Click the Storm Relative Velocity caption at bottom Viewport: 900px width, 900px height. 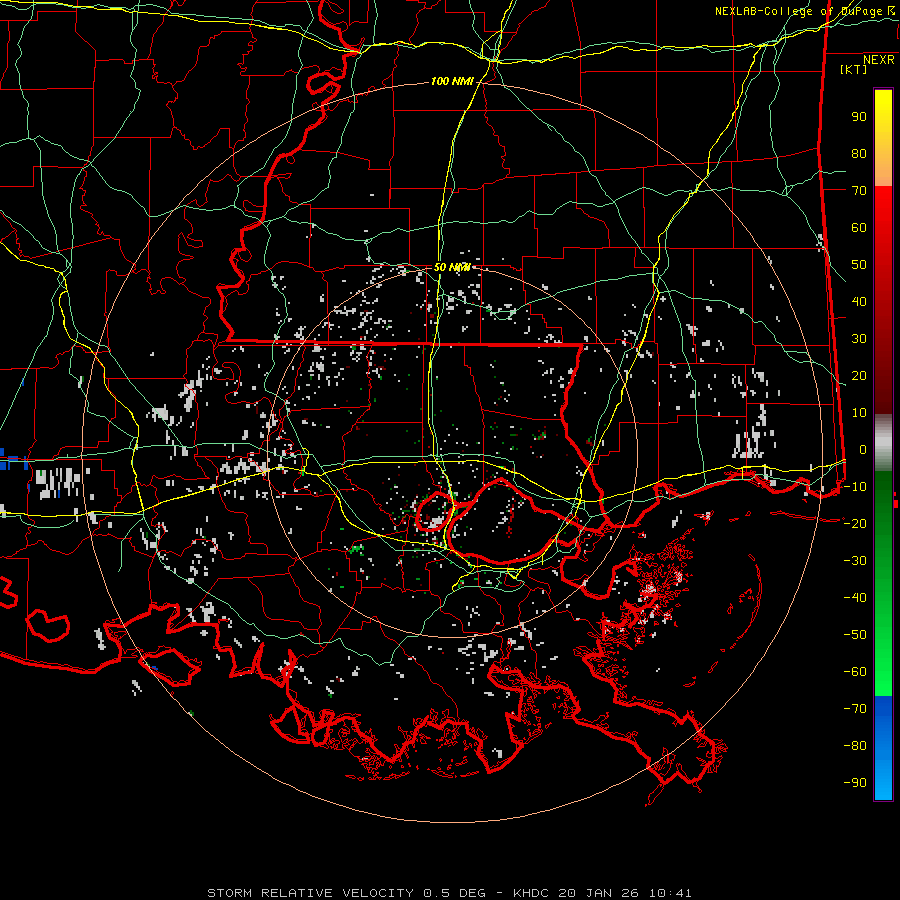click(449, 893)
